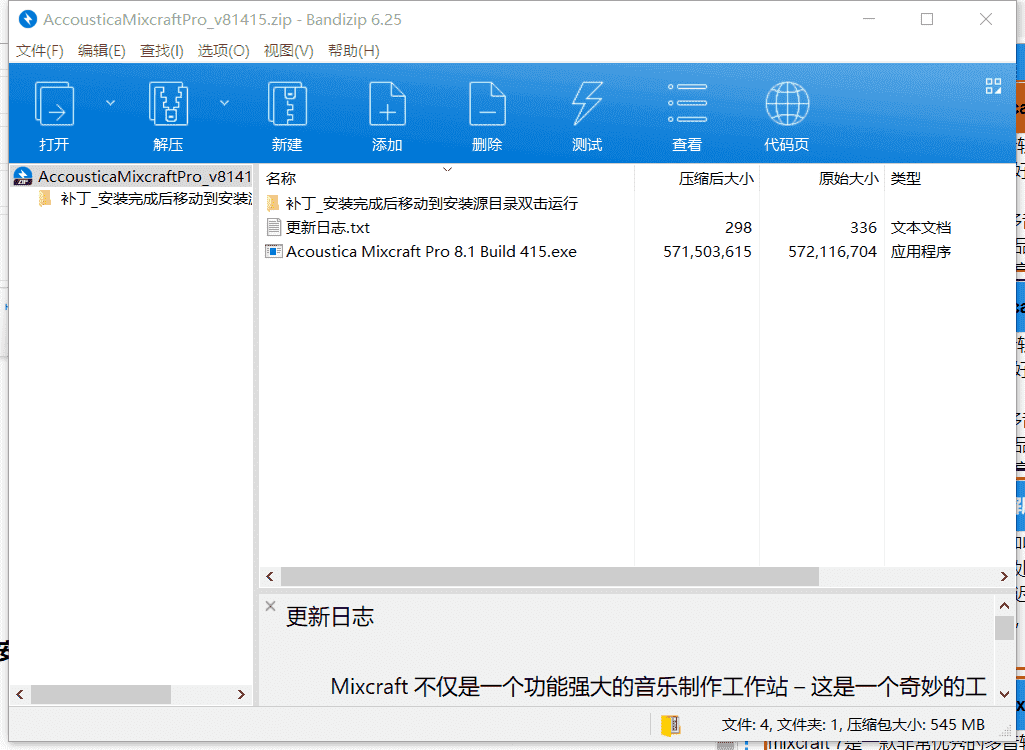The height and width of the screenshot is (750, 1025).
Task: Click the 补丁 folder icon in the file list
Action: (x=273, y=203)
